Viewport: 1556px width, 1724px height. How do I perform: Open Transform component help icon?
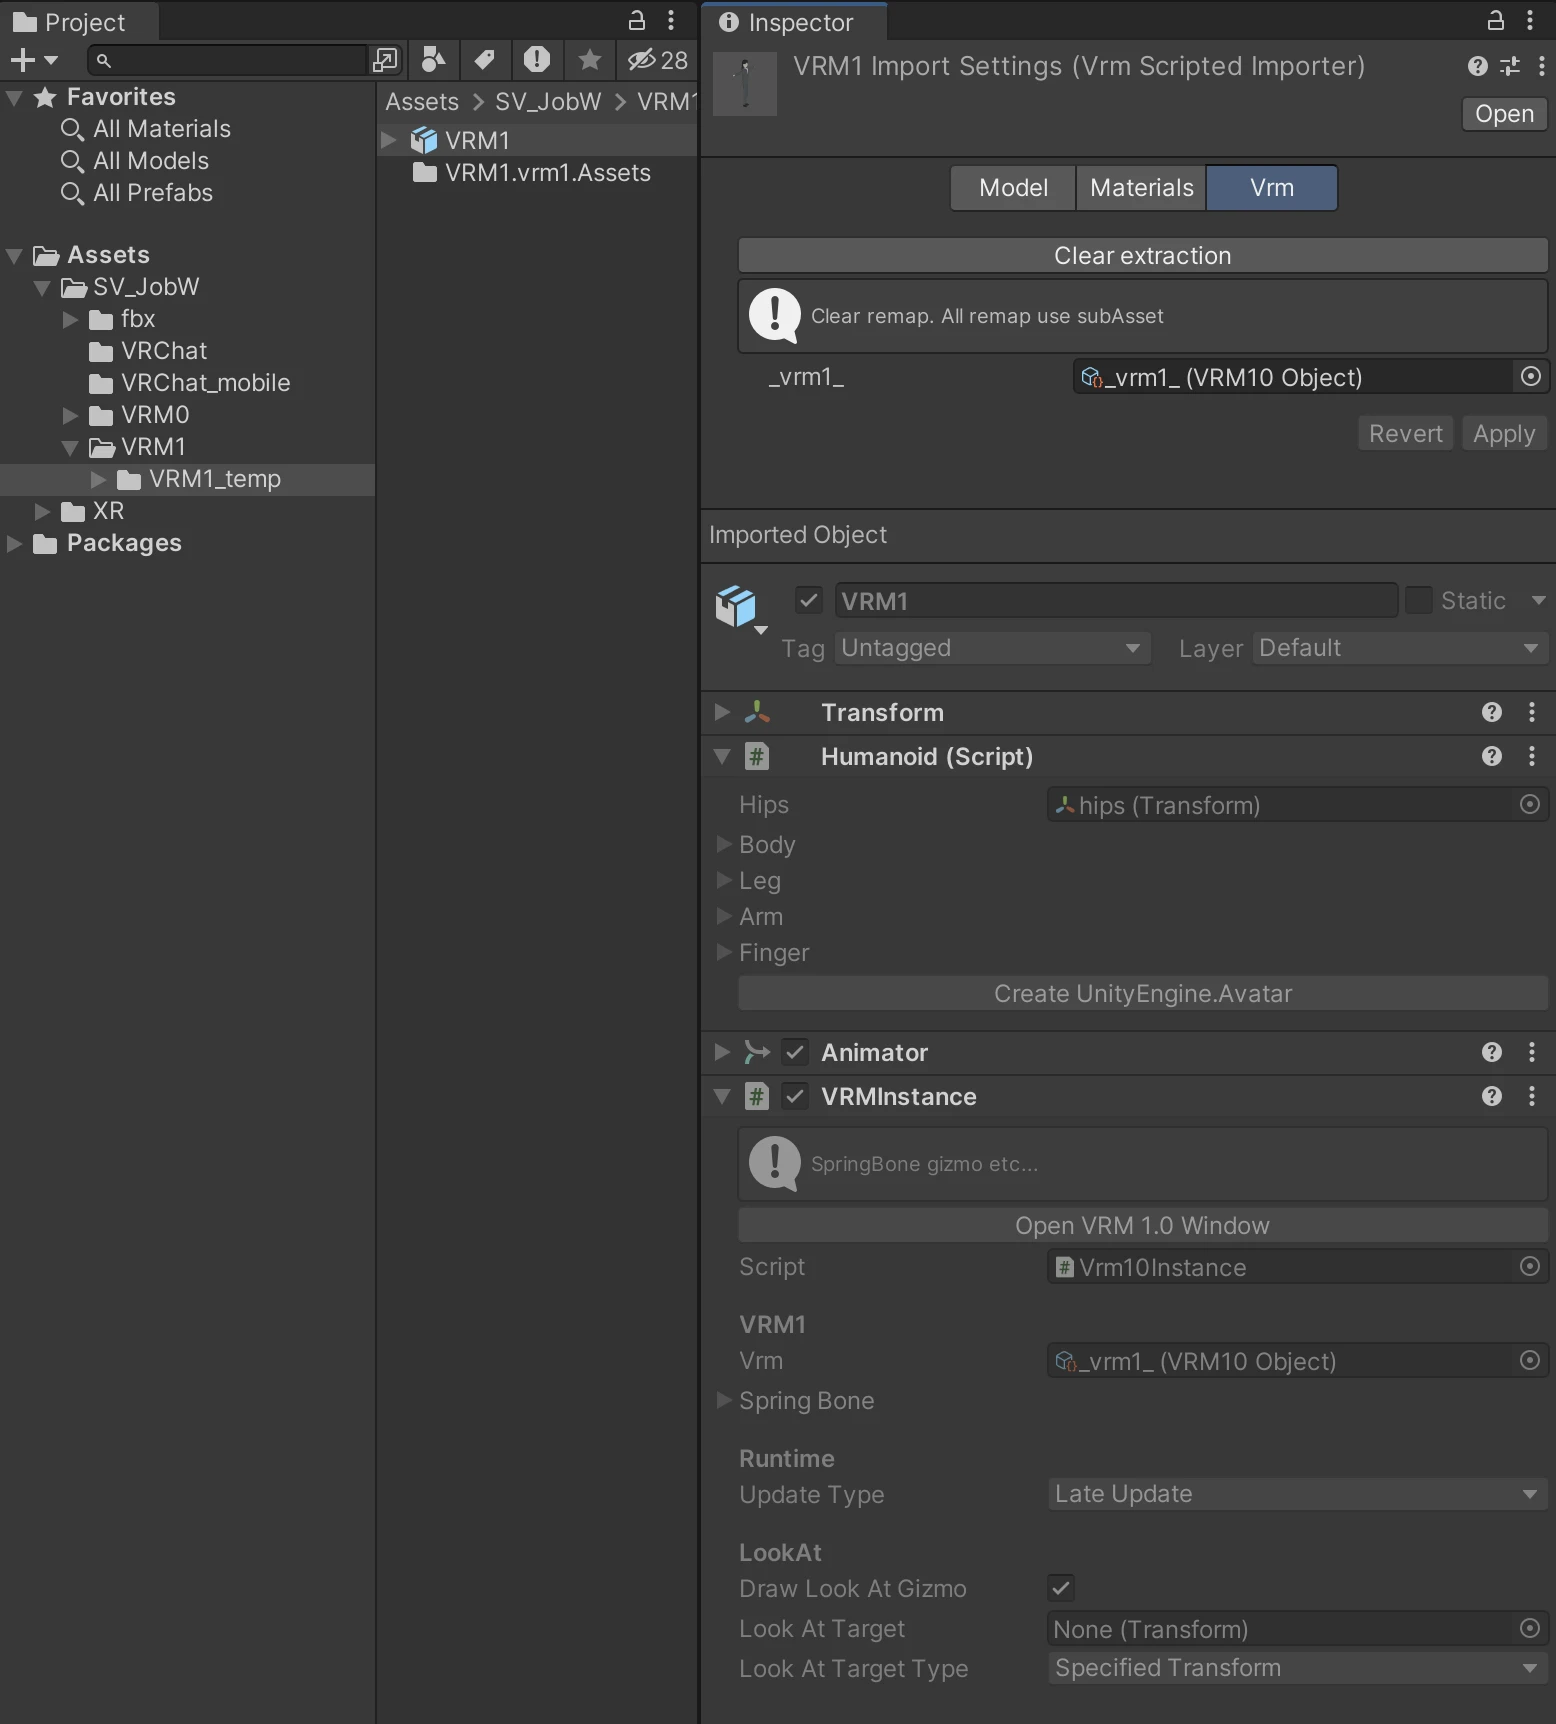pos(1491,712)
